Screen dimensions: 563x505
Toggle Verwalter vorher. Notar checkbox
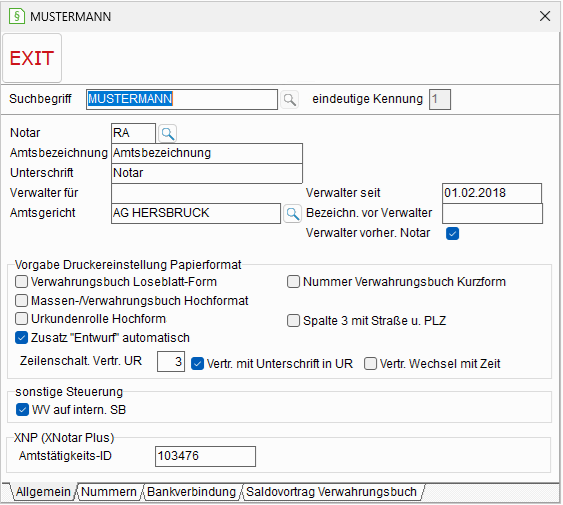(452, 233)
